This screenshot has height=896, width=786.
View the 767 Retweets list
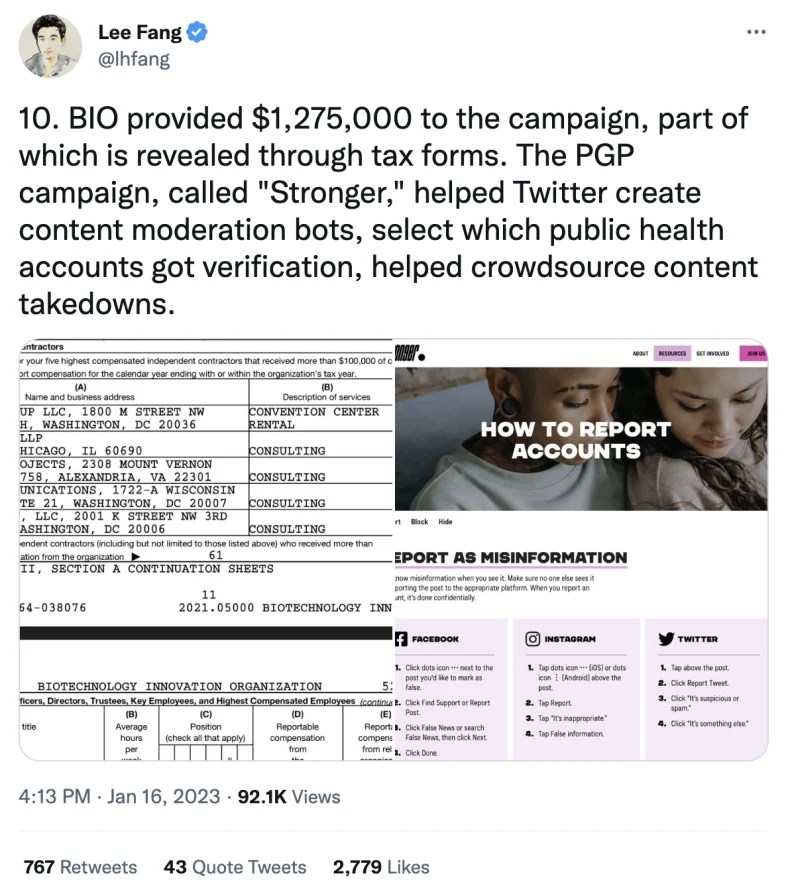(x=80, y=867)
